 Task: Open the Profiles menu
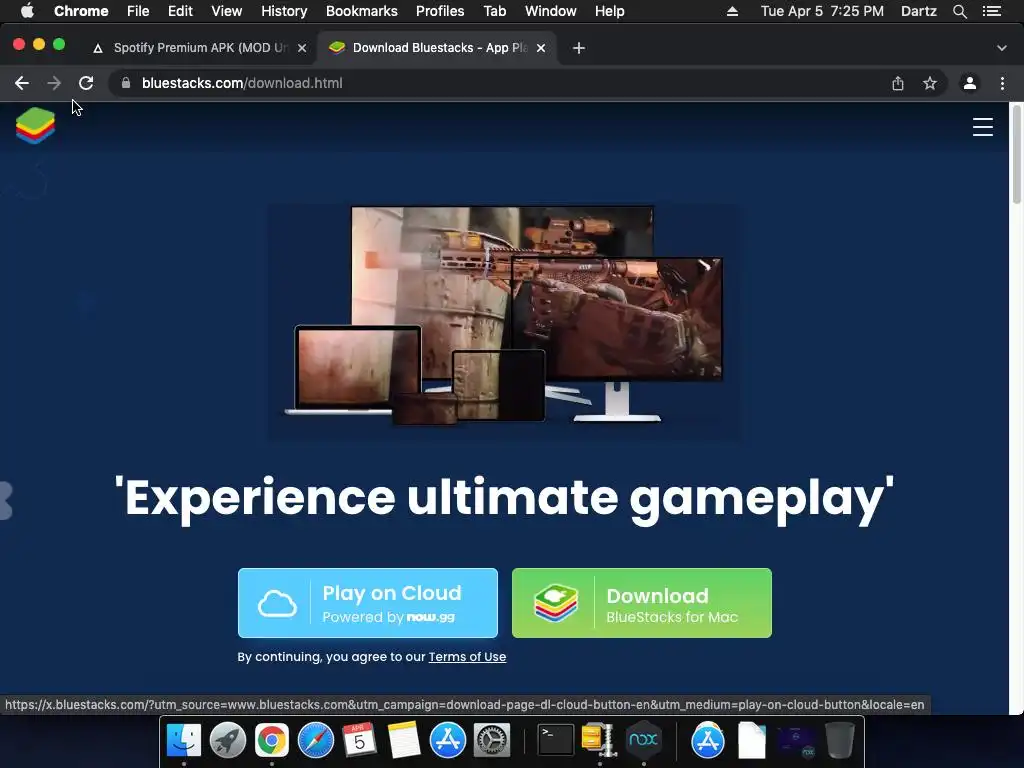click(x=440, y=11)
